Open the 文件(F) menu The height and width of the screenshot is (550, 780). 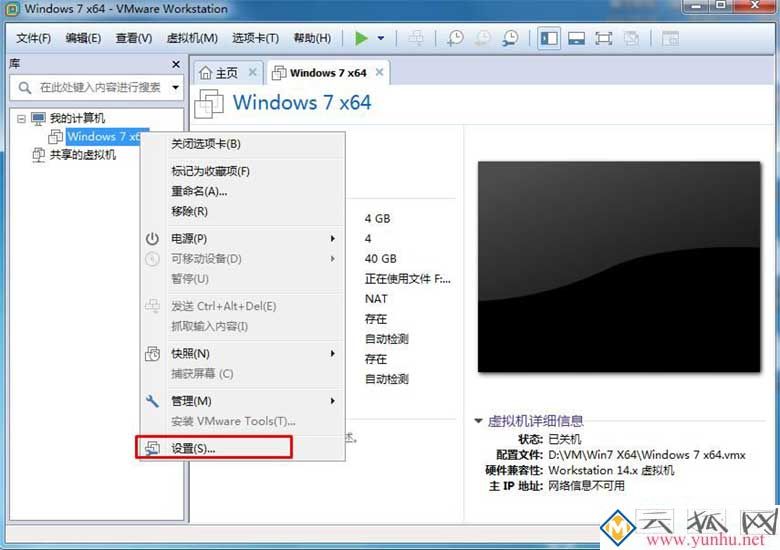tap(33, 38)
